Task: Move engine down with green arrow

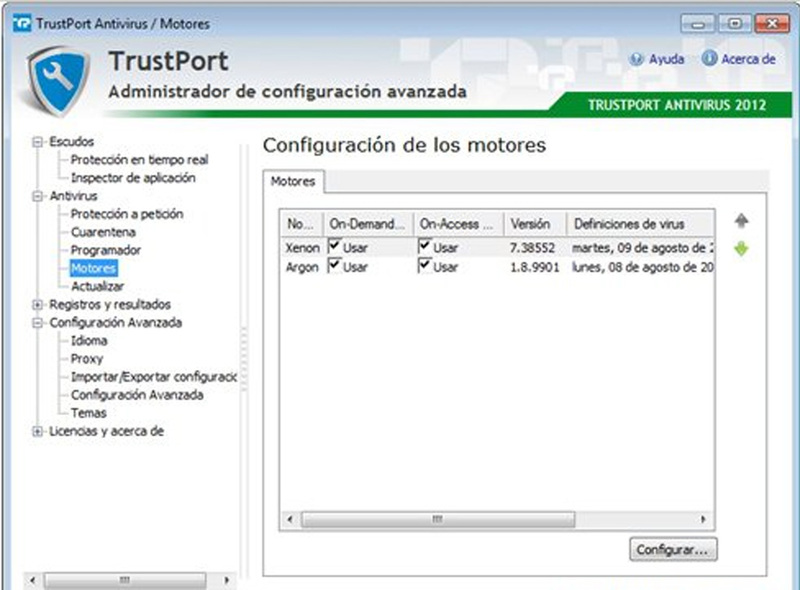Action: coord(741,249)
